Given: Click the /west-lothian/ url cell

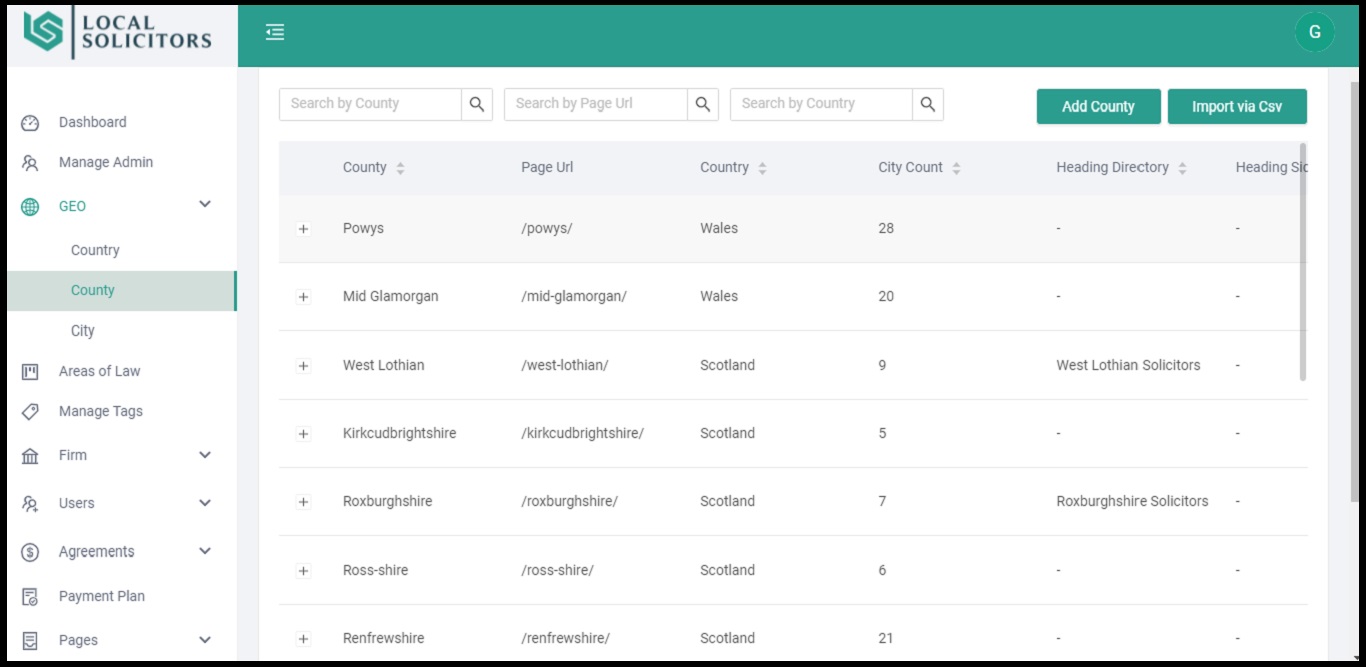Looking at the screenshot, I should (x=565, y=366).
